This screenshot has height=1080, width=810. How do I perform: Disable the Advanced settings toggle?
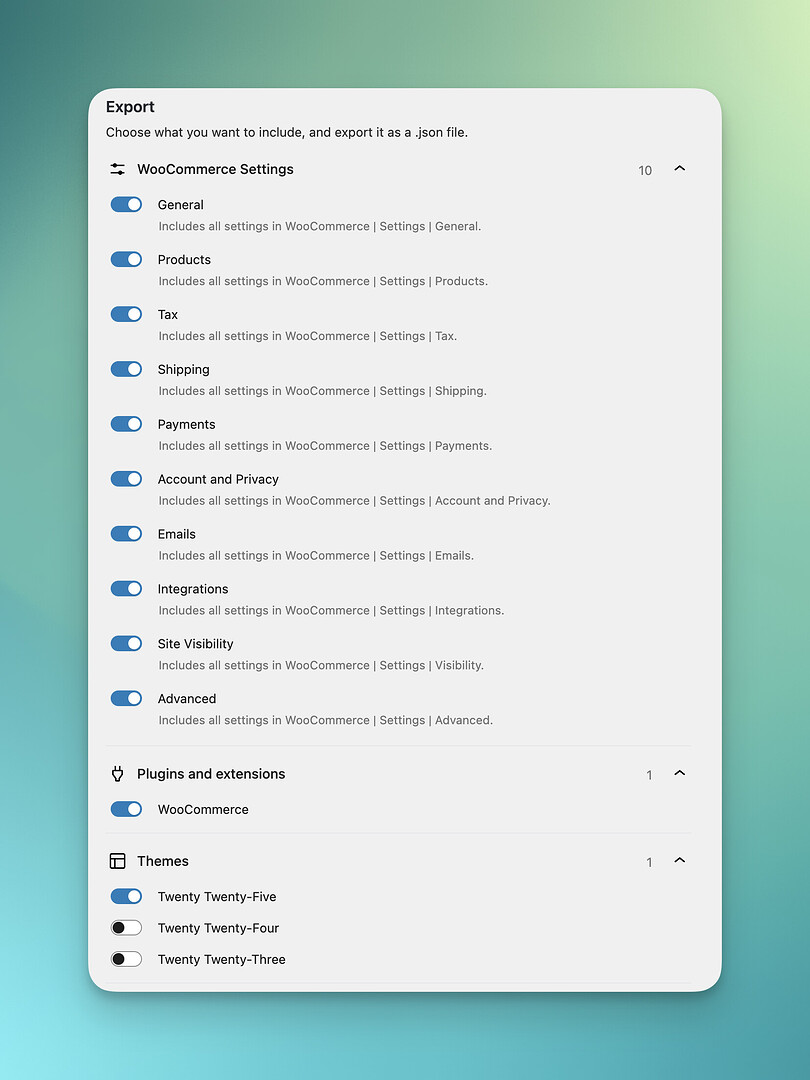127,699
